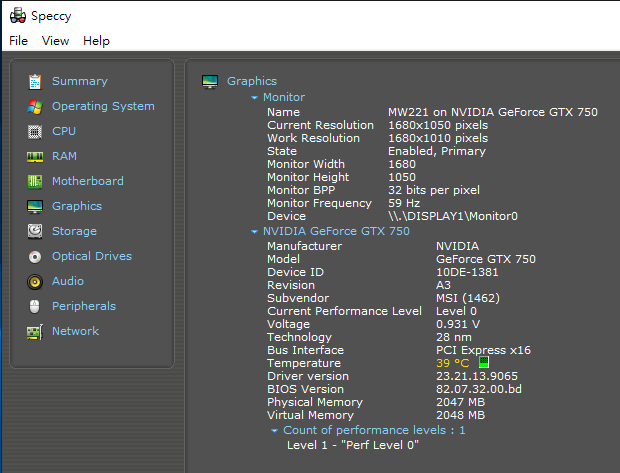
Task: Click the Optical Drives disc icon
Action: click(x=35, y=257)
